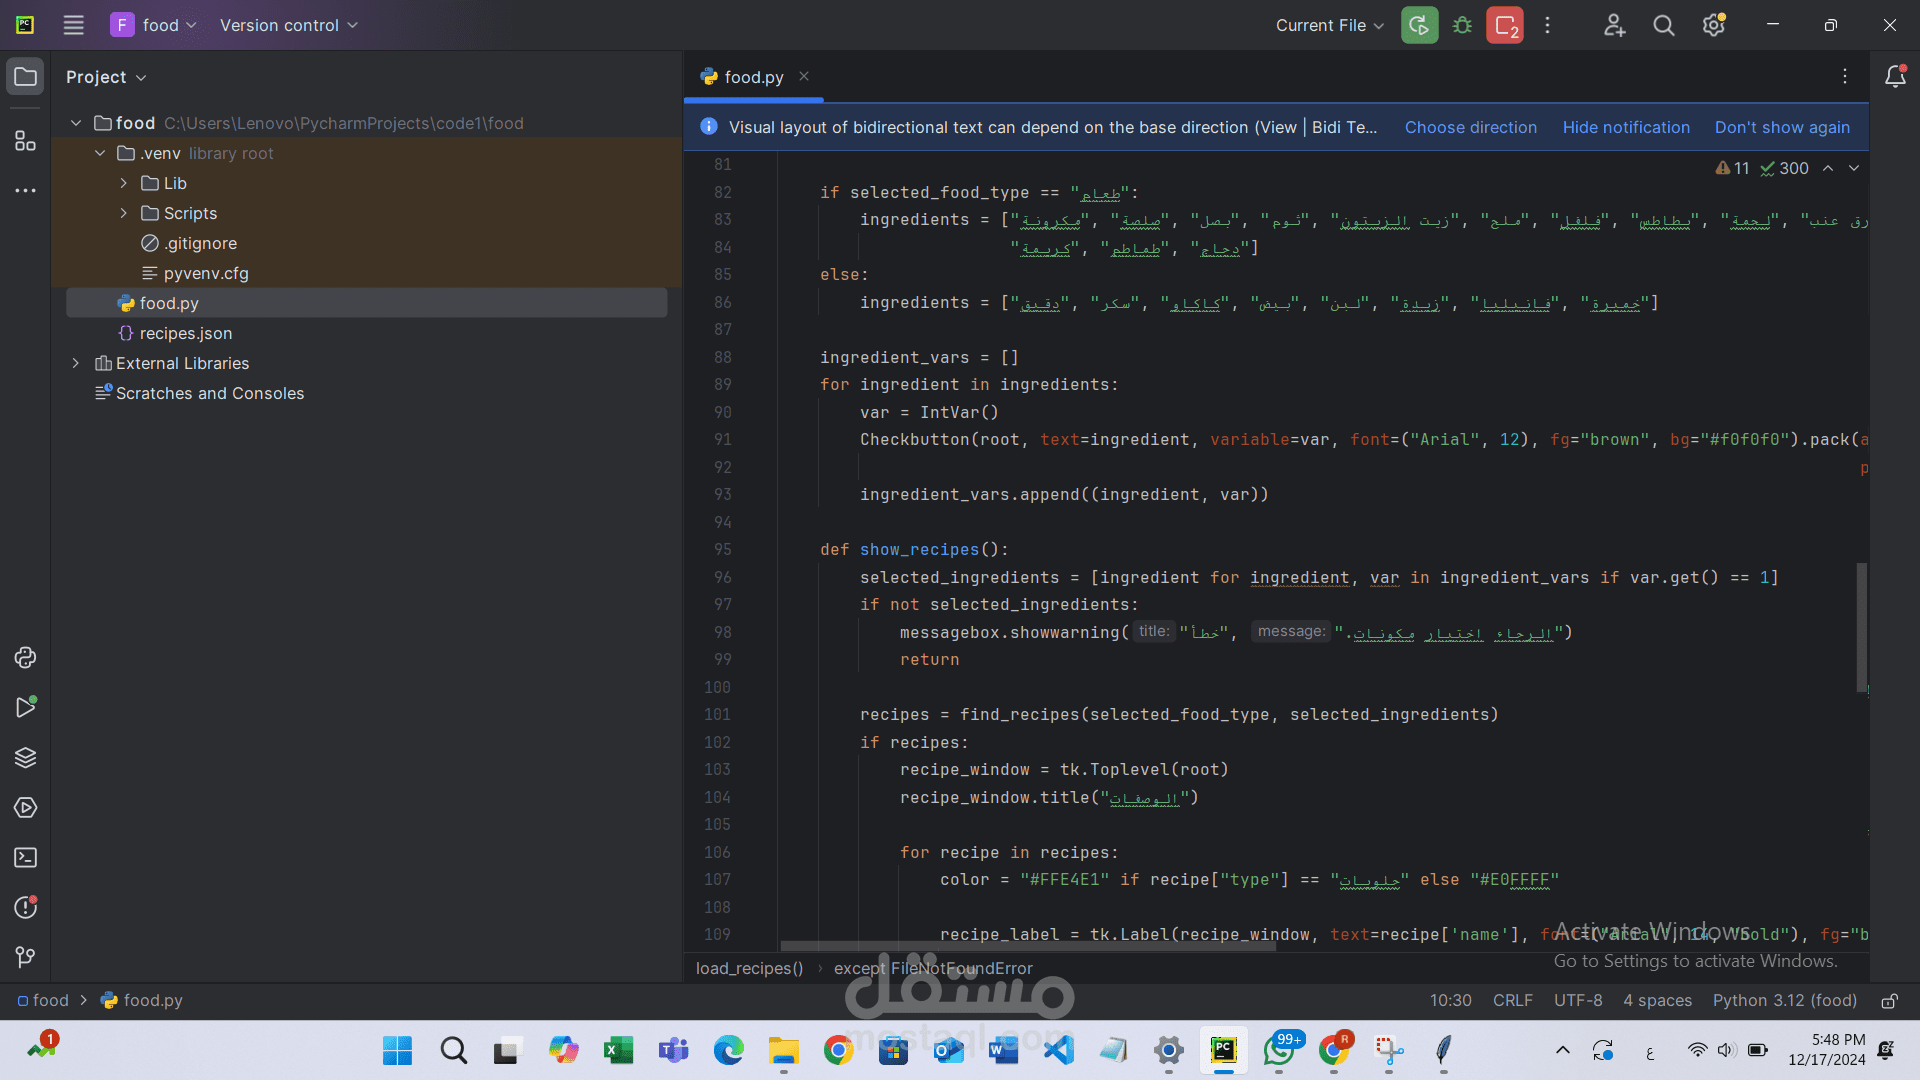Click the Debug bug icon
Screen dimensions: 1920x1080
pyautogui.click(x=1462, y=25)
